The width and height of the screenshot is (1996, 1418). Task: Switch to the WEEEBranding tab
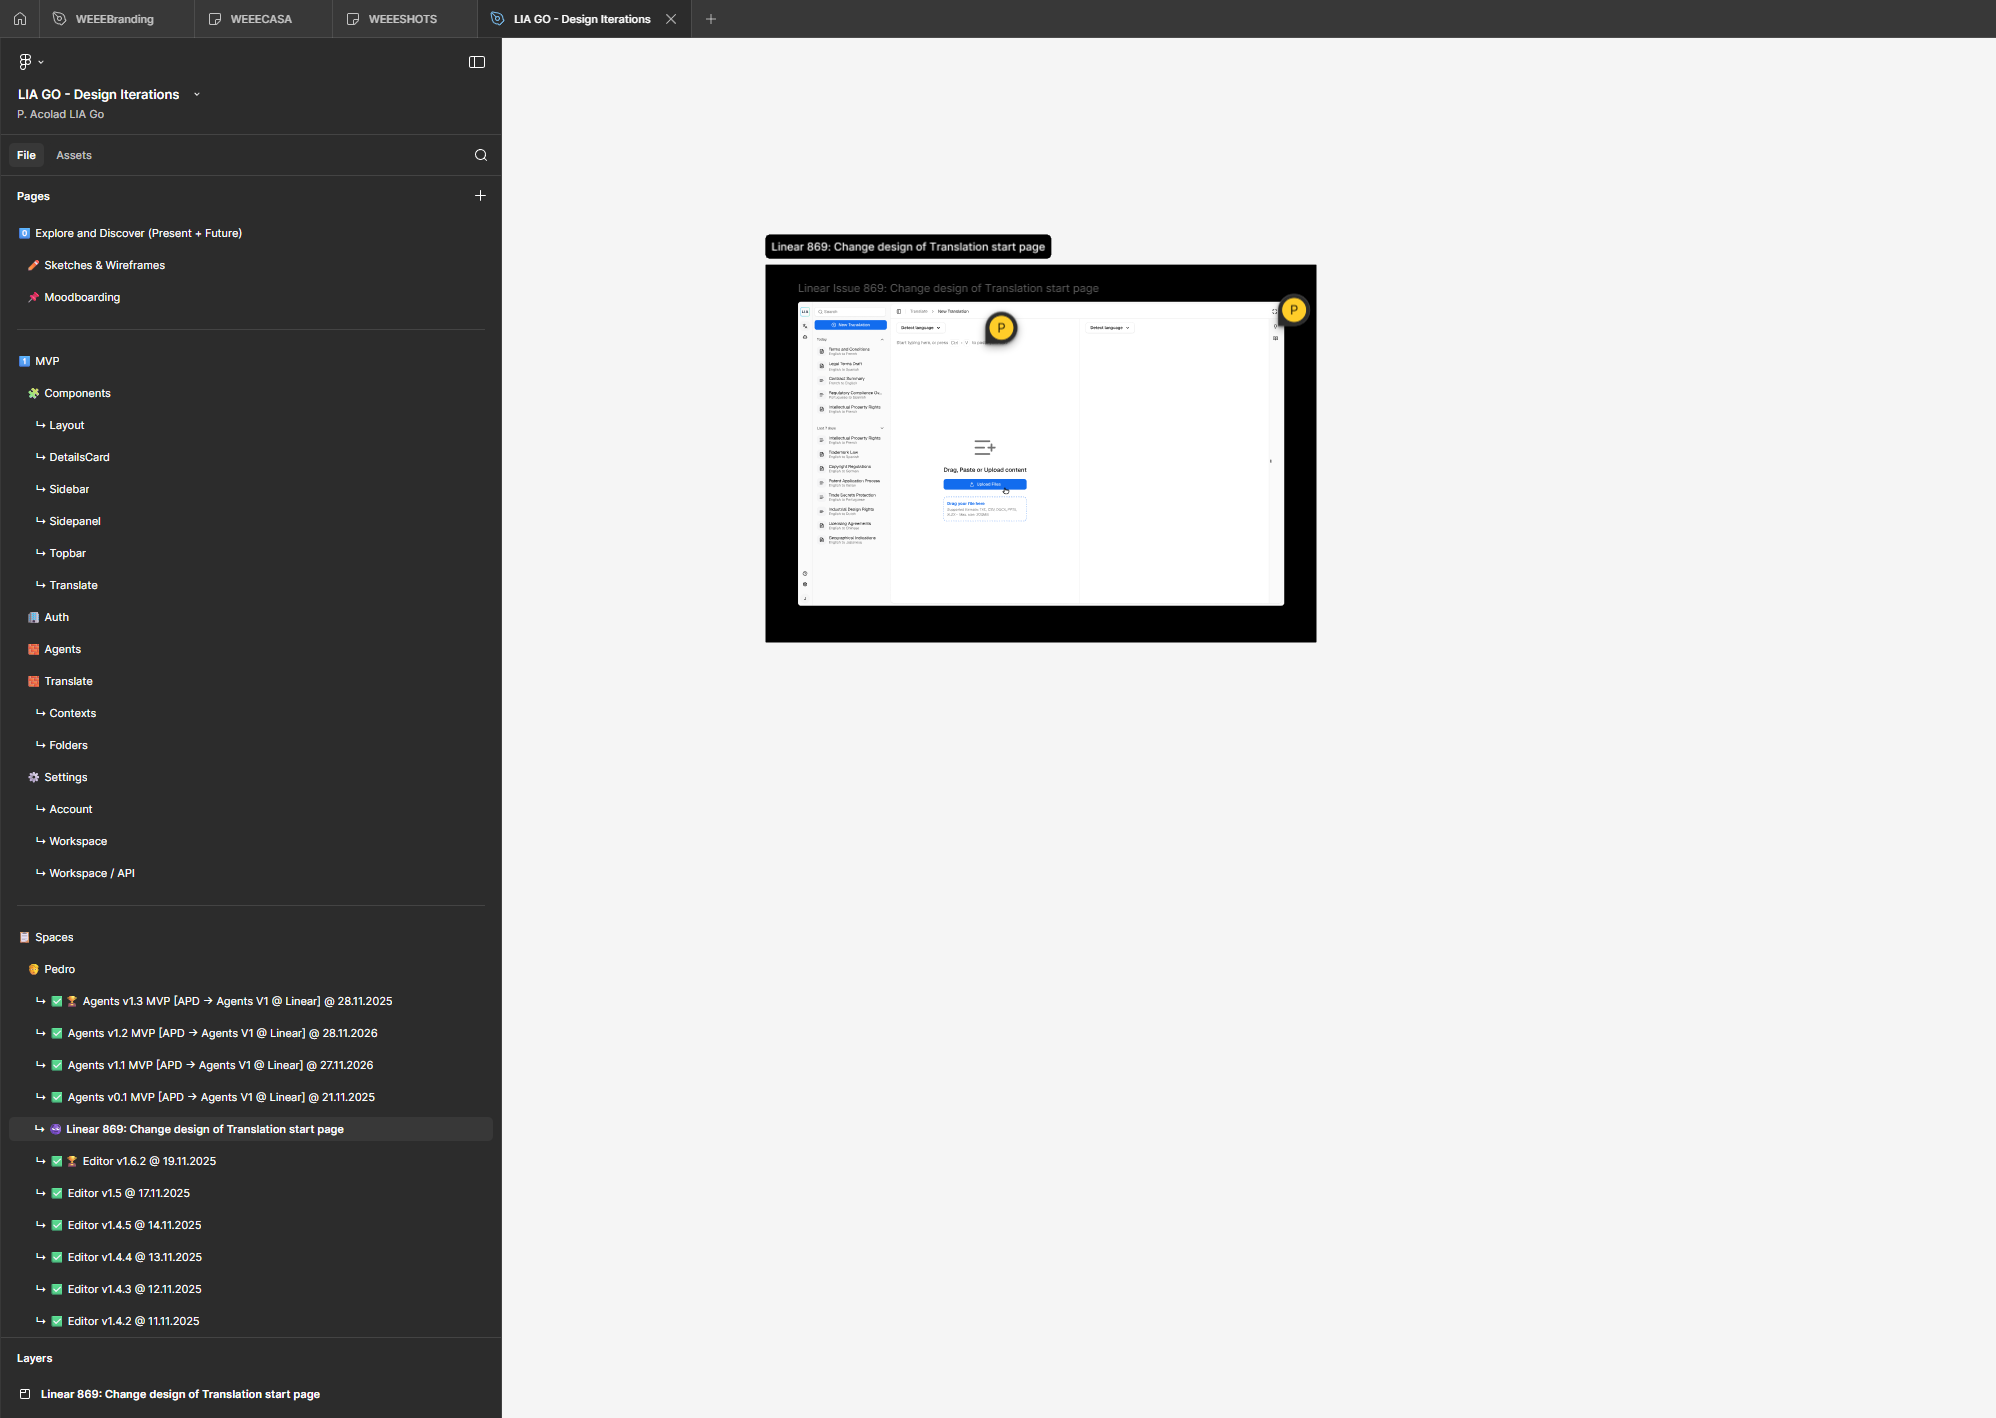[x=114, y=19]
